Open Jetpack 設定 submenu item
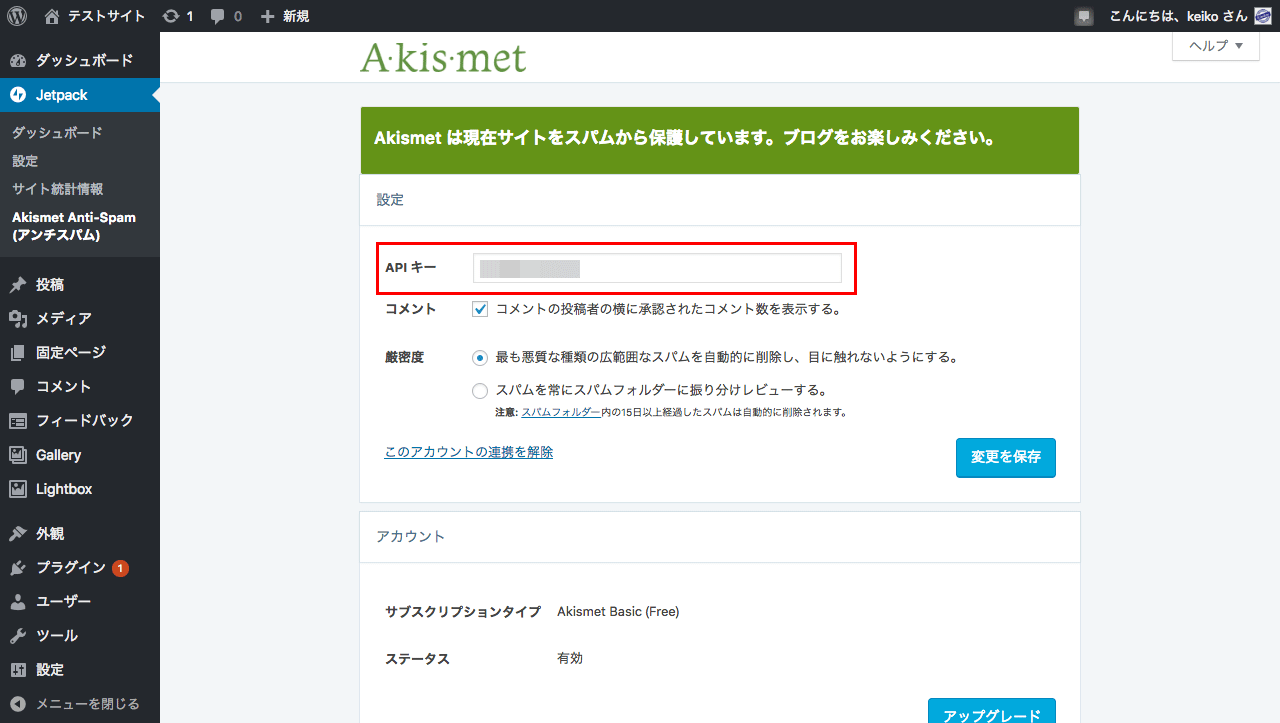1280x723 pixels. [25, 161]
